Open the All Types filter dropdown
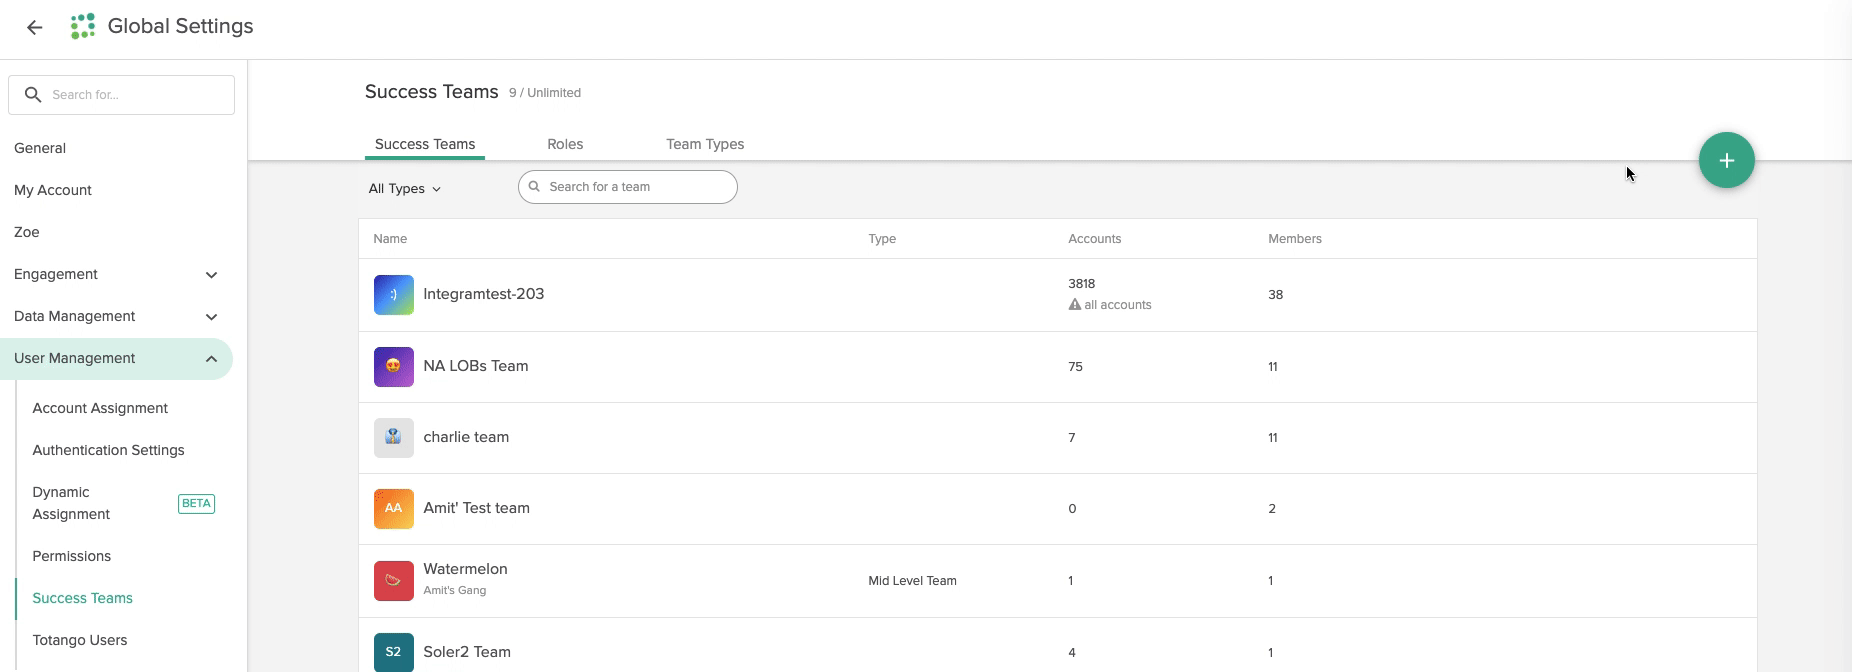Image resolution: width=1852 pixels, height=672 pixels. point(404,188)
